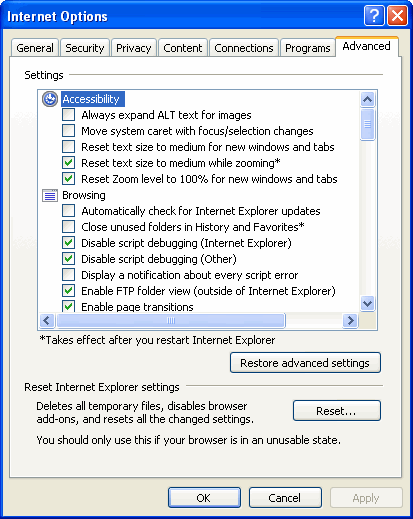Screen dimensions: 413x519
Task: Click the settings list scroll-down arrow
Action: click(x=367, y=304)
